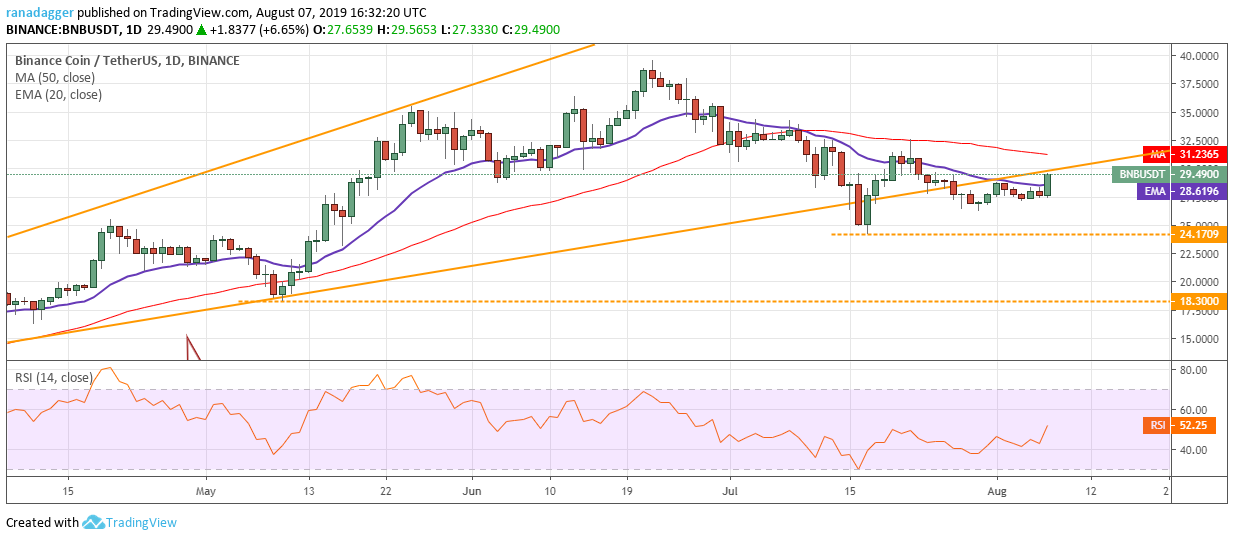
Task: Select the MA (50, close) legend
Action: point(56,77)
